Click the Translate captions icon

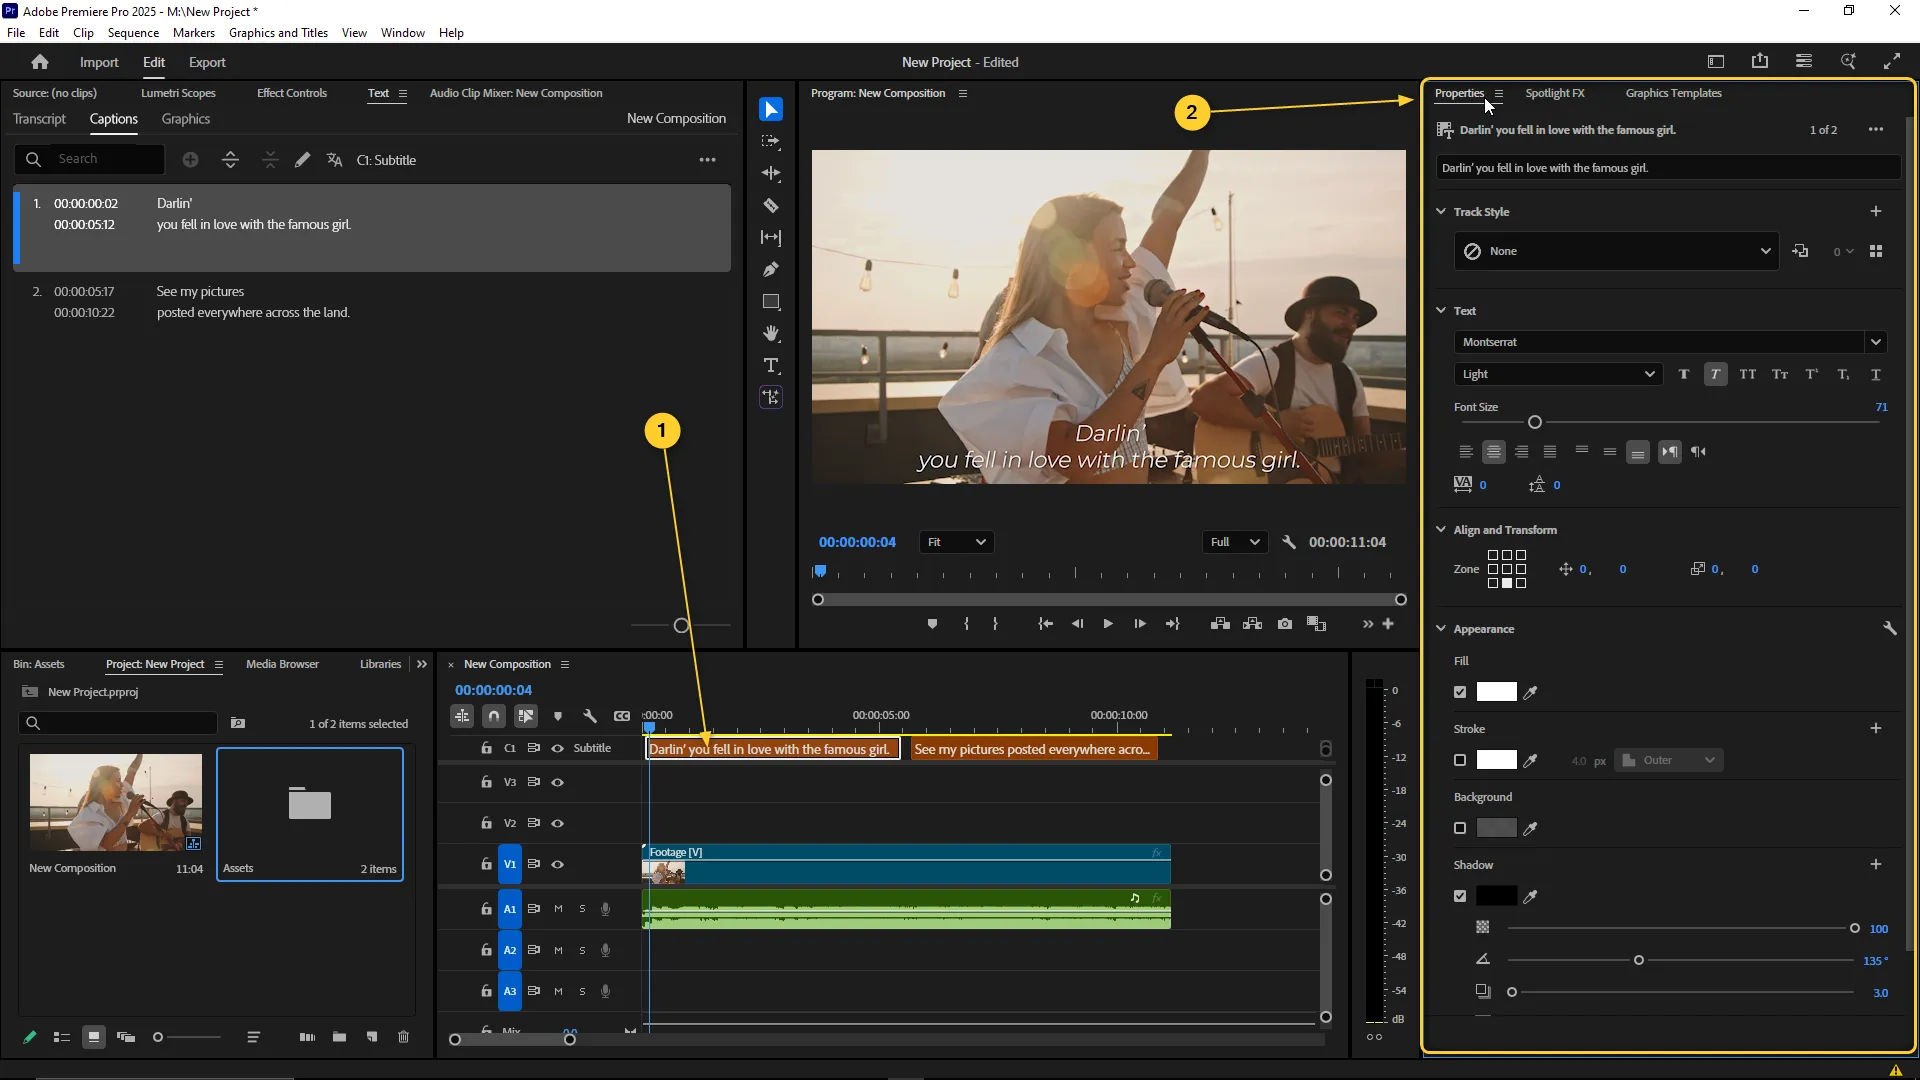click(x=335, y=160)
